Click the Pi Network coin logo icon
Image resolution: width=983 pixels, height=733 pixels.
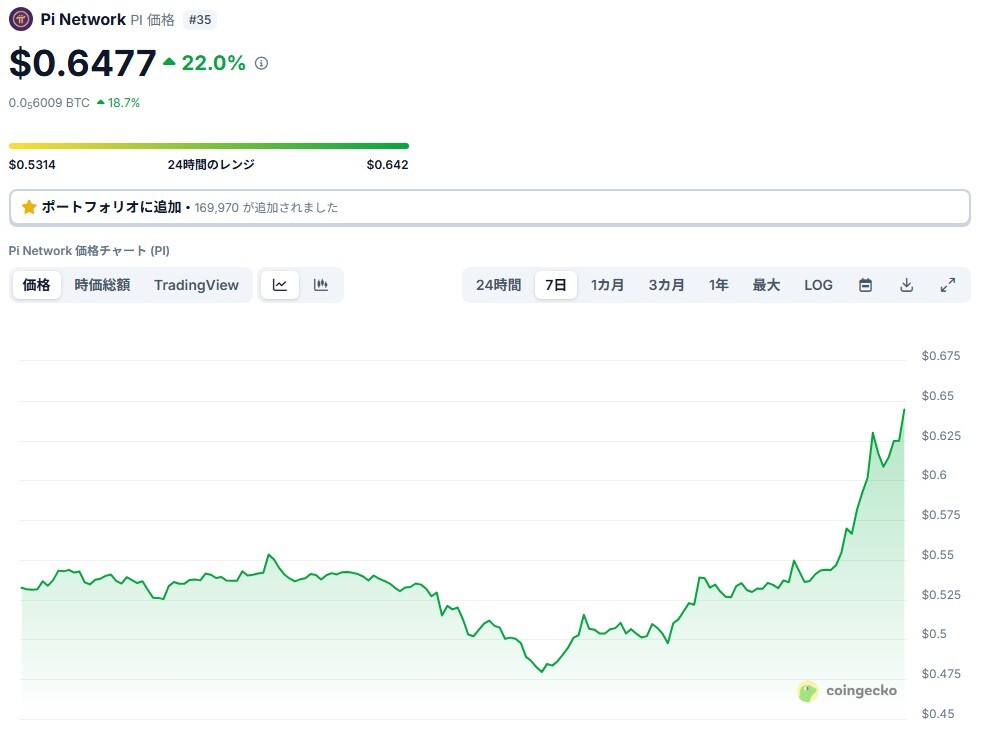coord(21,19)
